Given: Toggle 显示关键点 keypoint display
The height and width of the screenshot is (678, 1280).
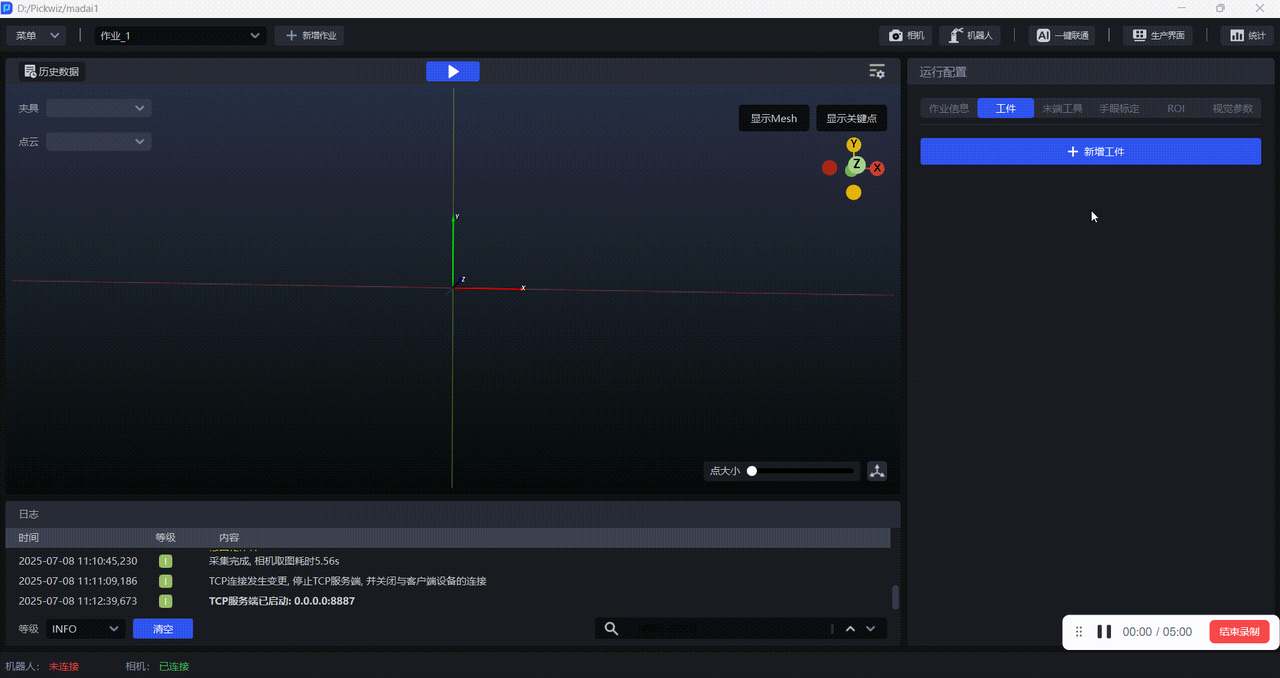Looking at the screenshot, I should pyautogui.click(x=851, y=118).
